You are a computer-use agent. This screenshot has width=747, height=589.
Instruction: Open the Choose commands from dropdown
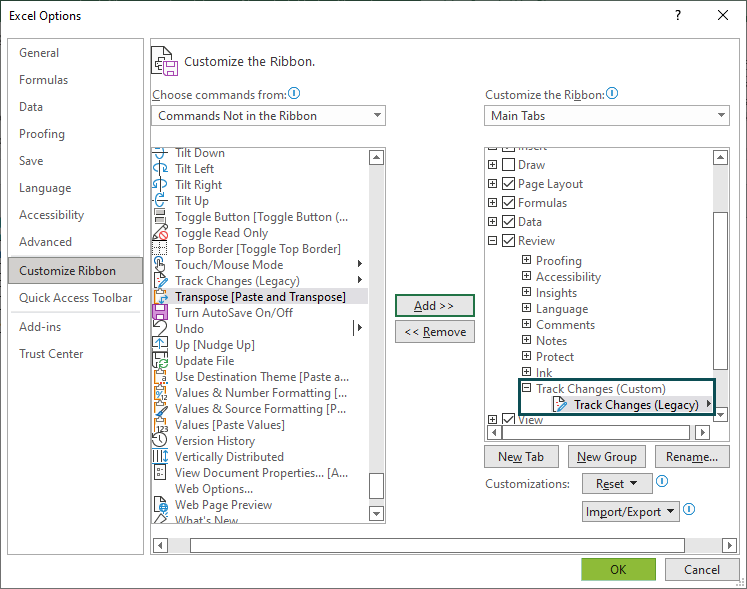coord(268,116)
